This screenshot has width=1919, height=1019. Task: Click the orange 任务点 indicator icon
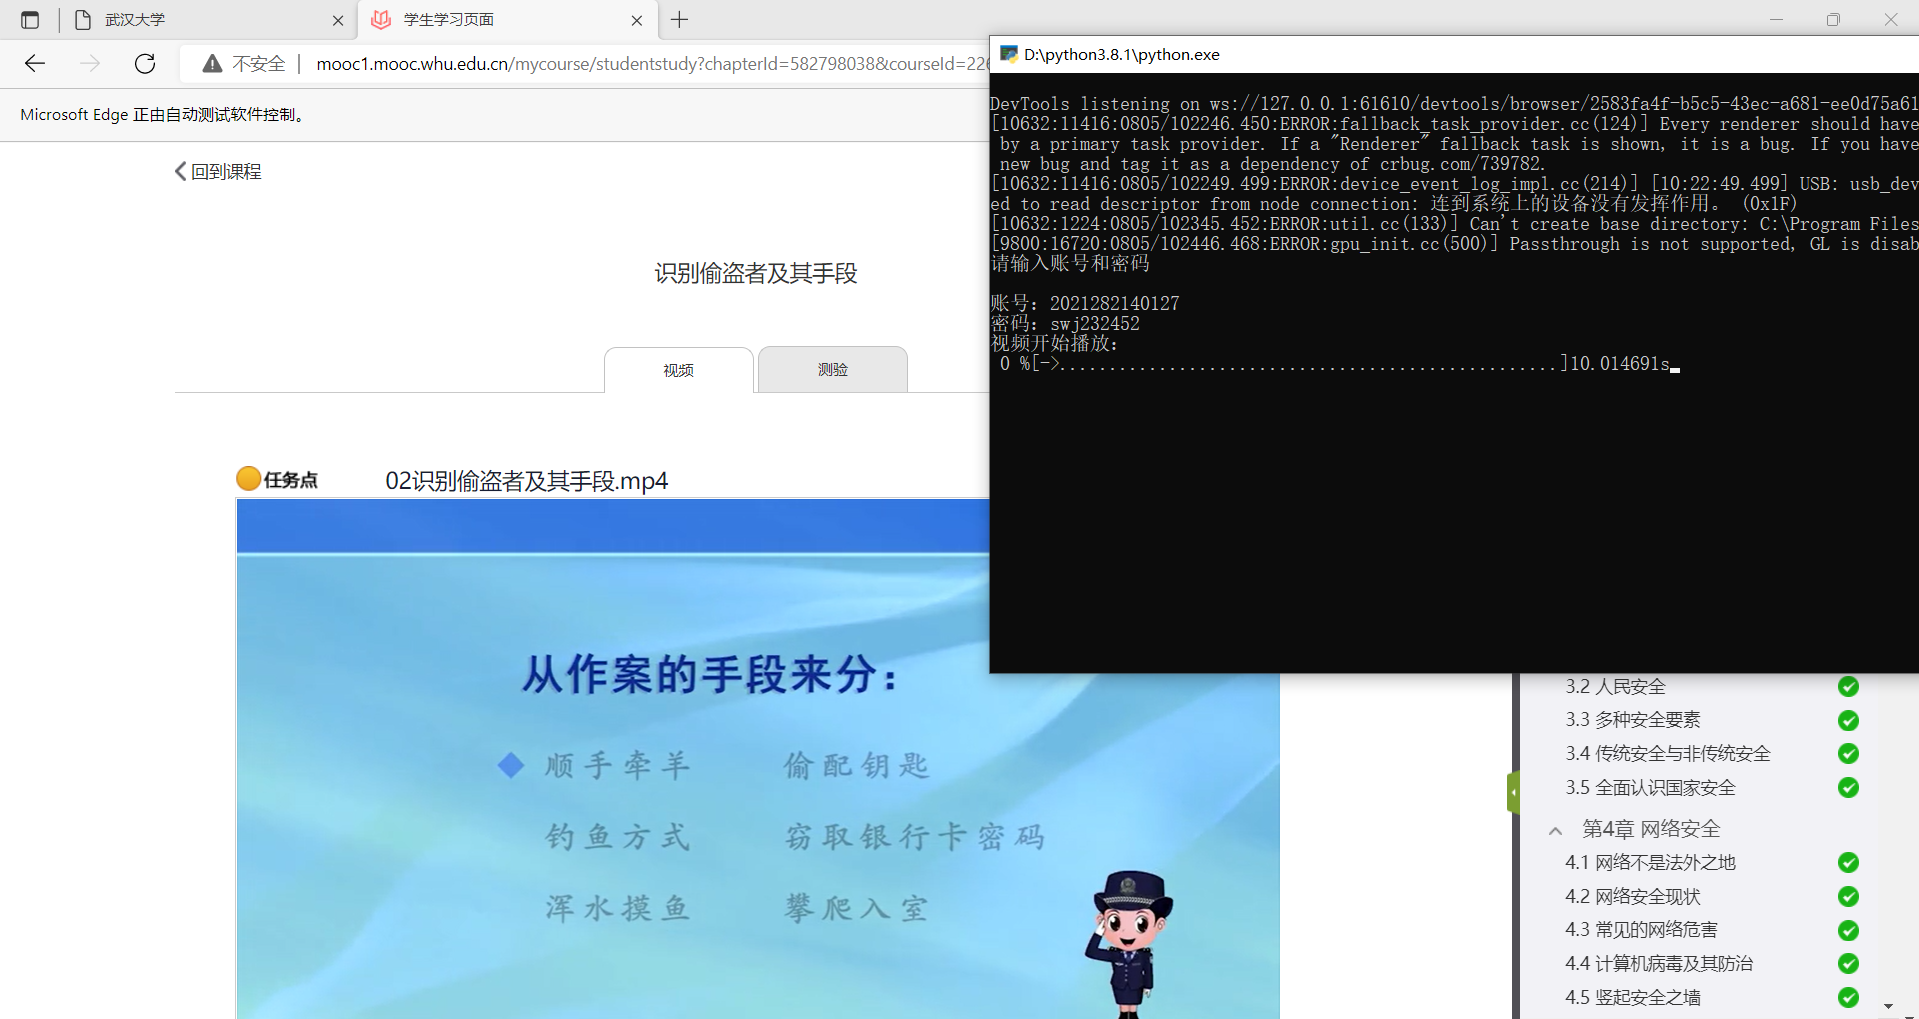[249, 479]
